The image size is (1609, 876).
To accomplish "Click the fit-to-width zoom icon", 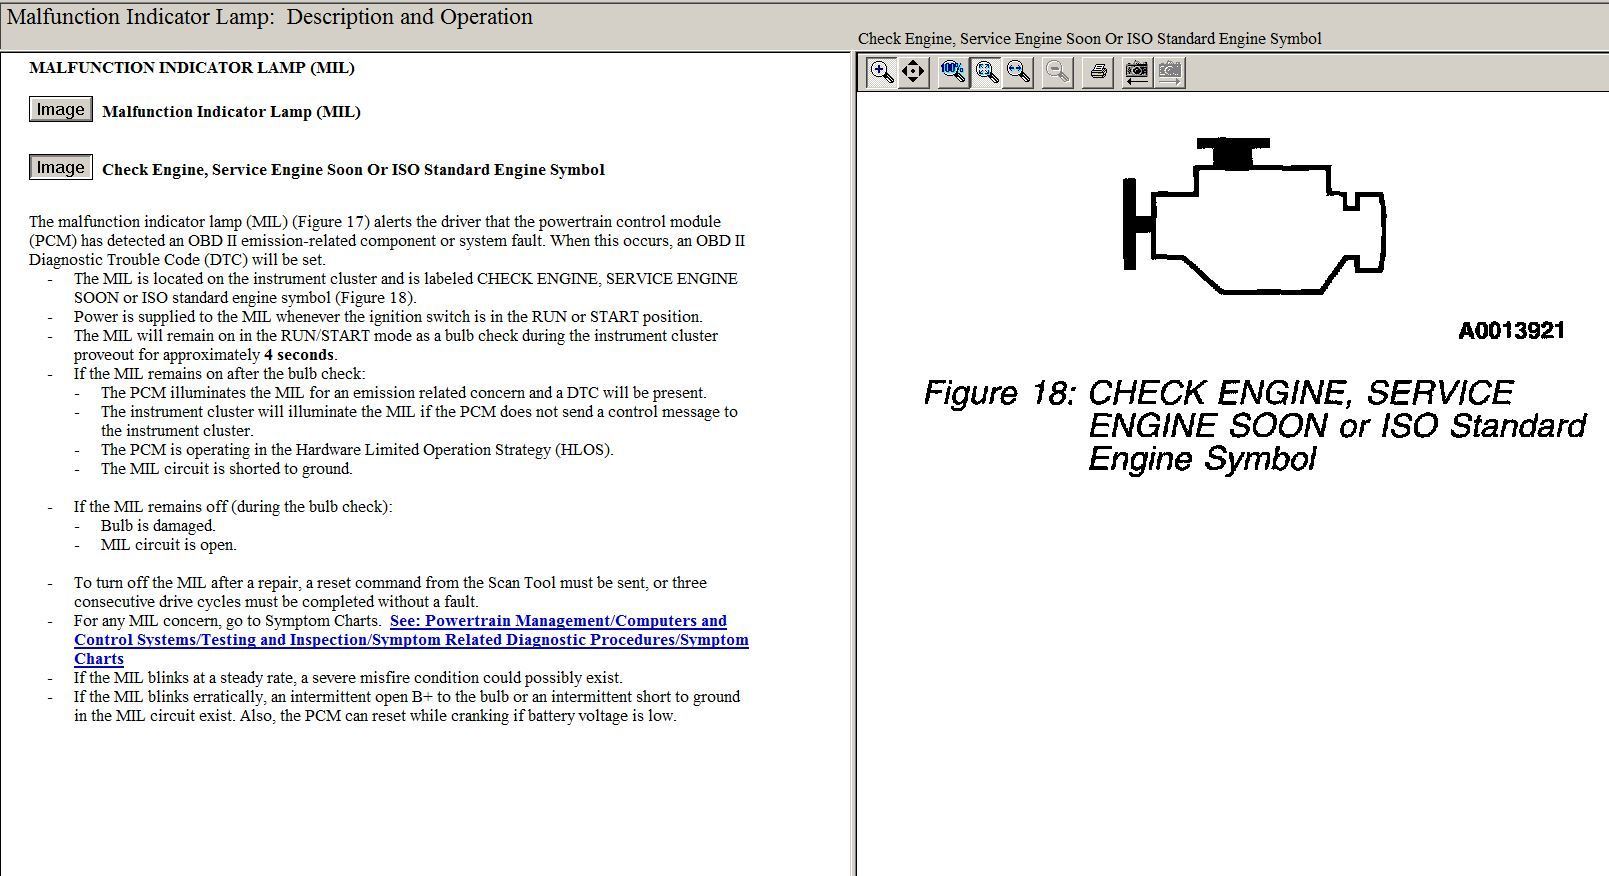I will [1018, 72].
